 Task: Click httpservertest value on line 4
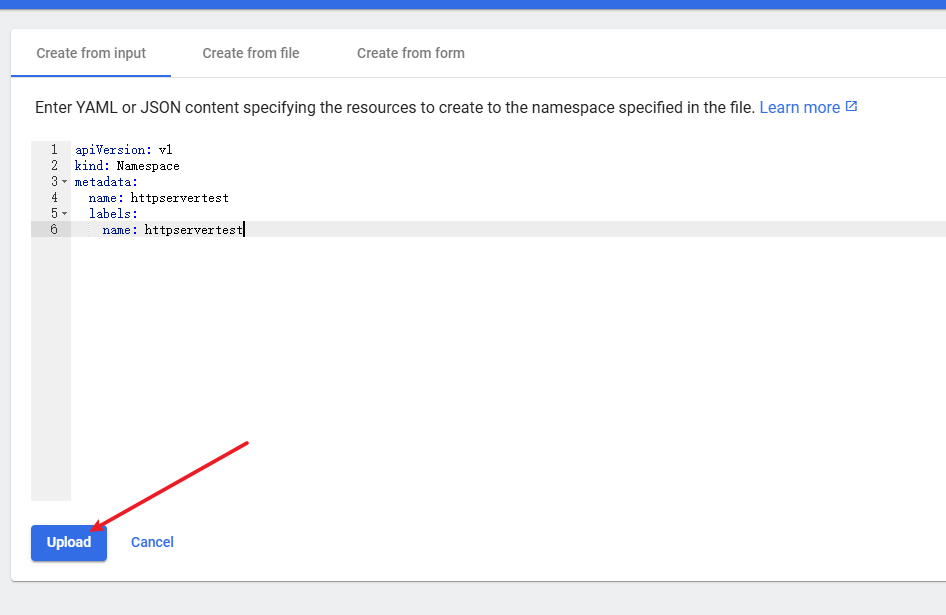[179, 198]
